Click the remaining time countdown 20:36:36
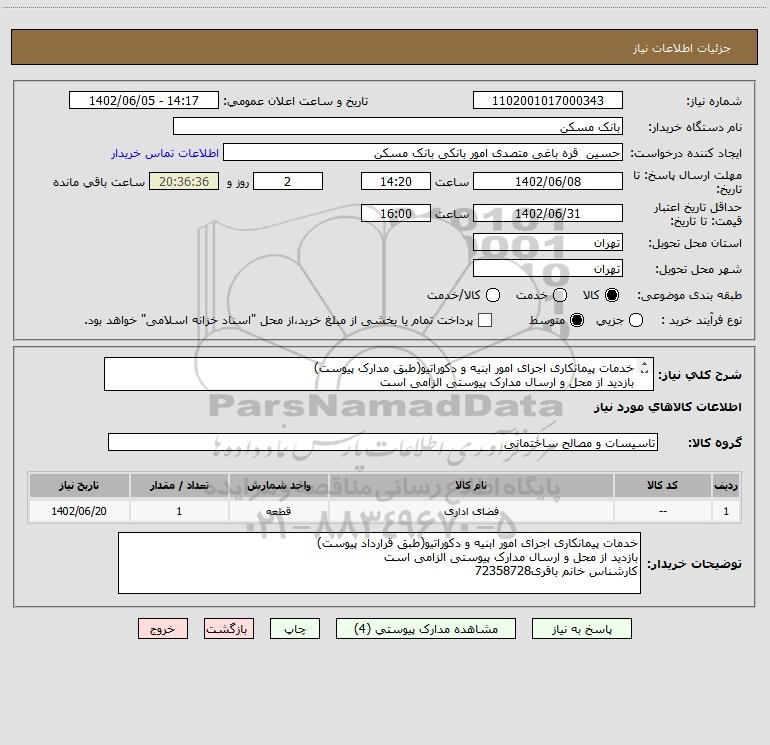Image resolution: width=770 pixels, height=745 pixels. [184, 181]
